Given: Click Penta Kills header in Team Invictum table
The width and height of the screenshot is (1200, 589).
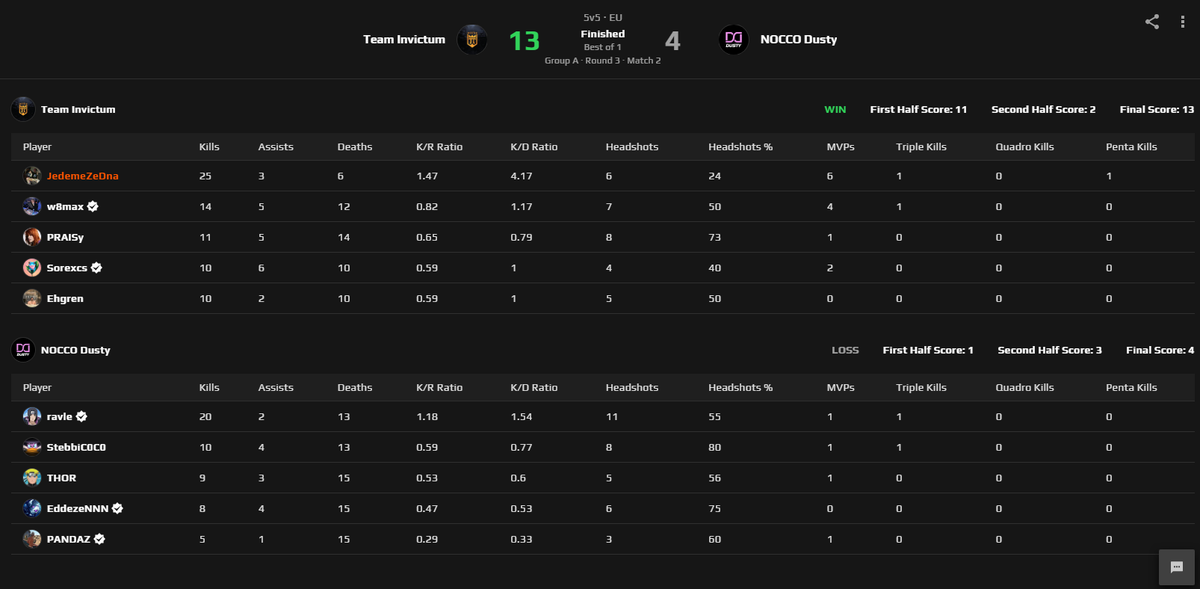Looking at the screenshot, I should click(x=1131, y=147).
